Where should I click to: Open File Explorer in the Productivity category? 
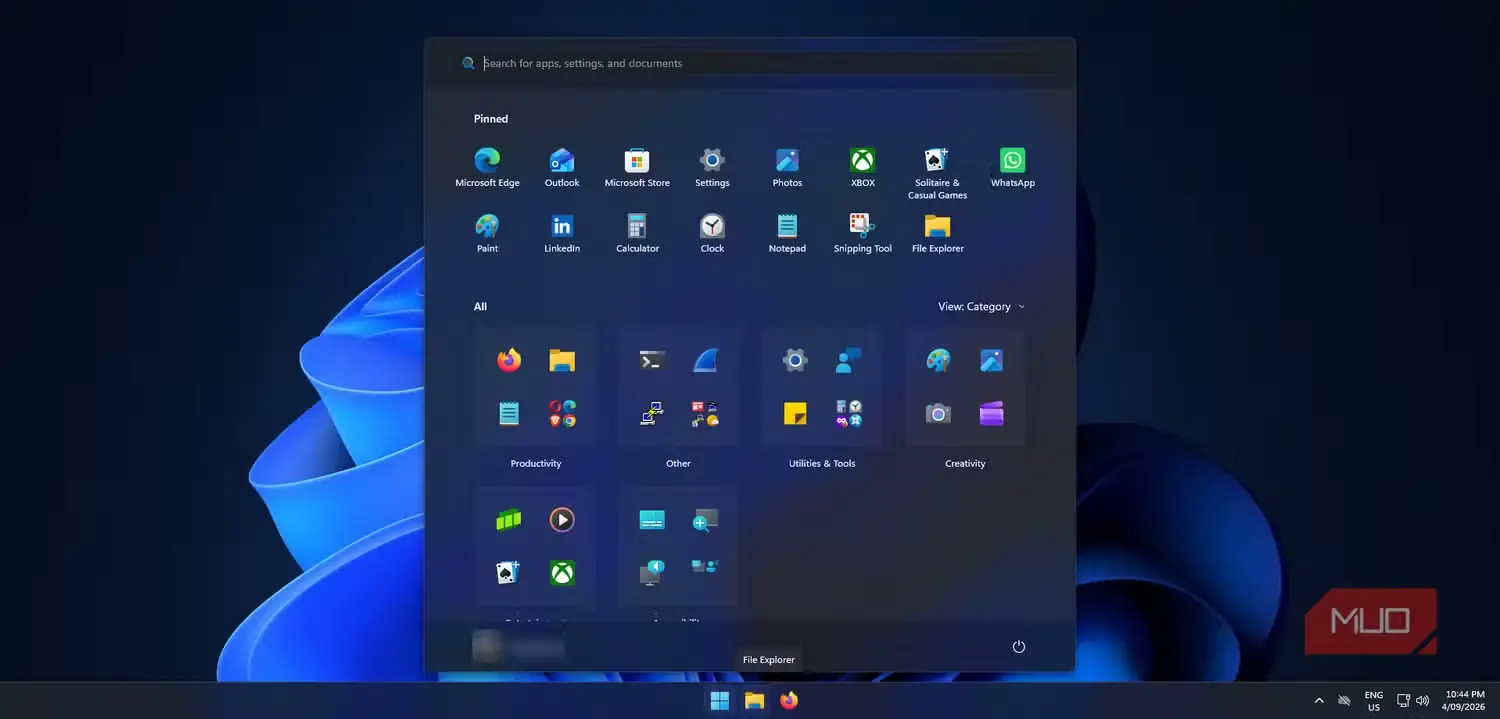click(x=562, y=360)
